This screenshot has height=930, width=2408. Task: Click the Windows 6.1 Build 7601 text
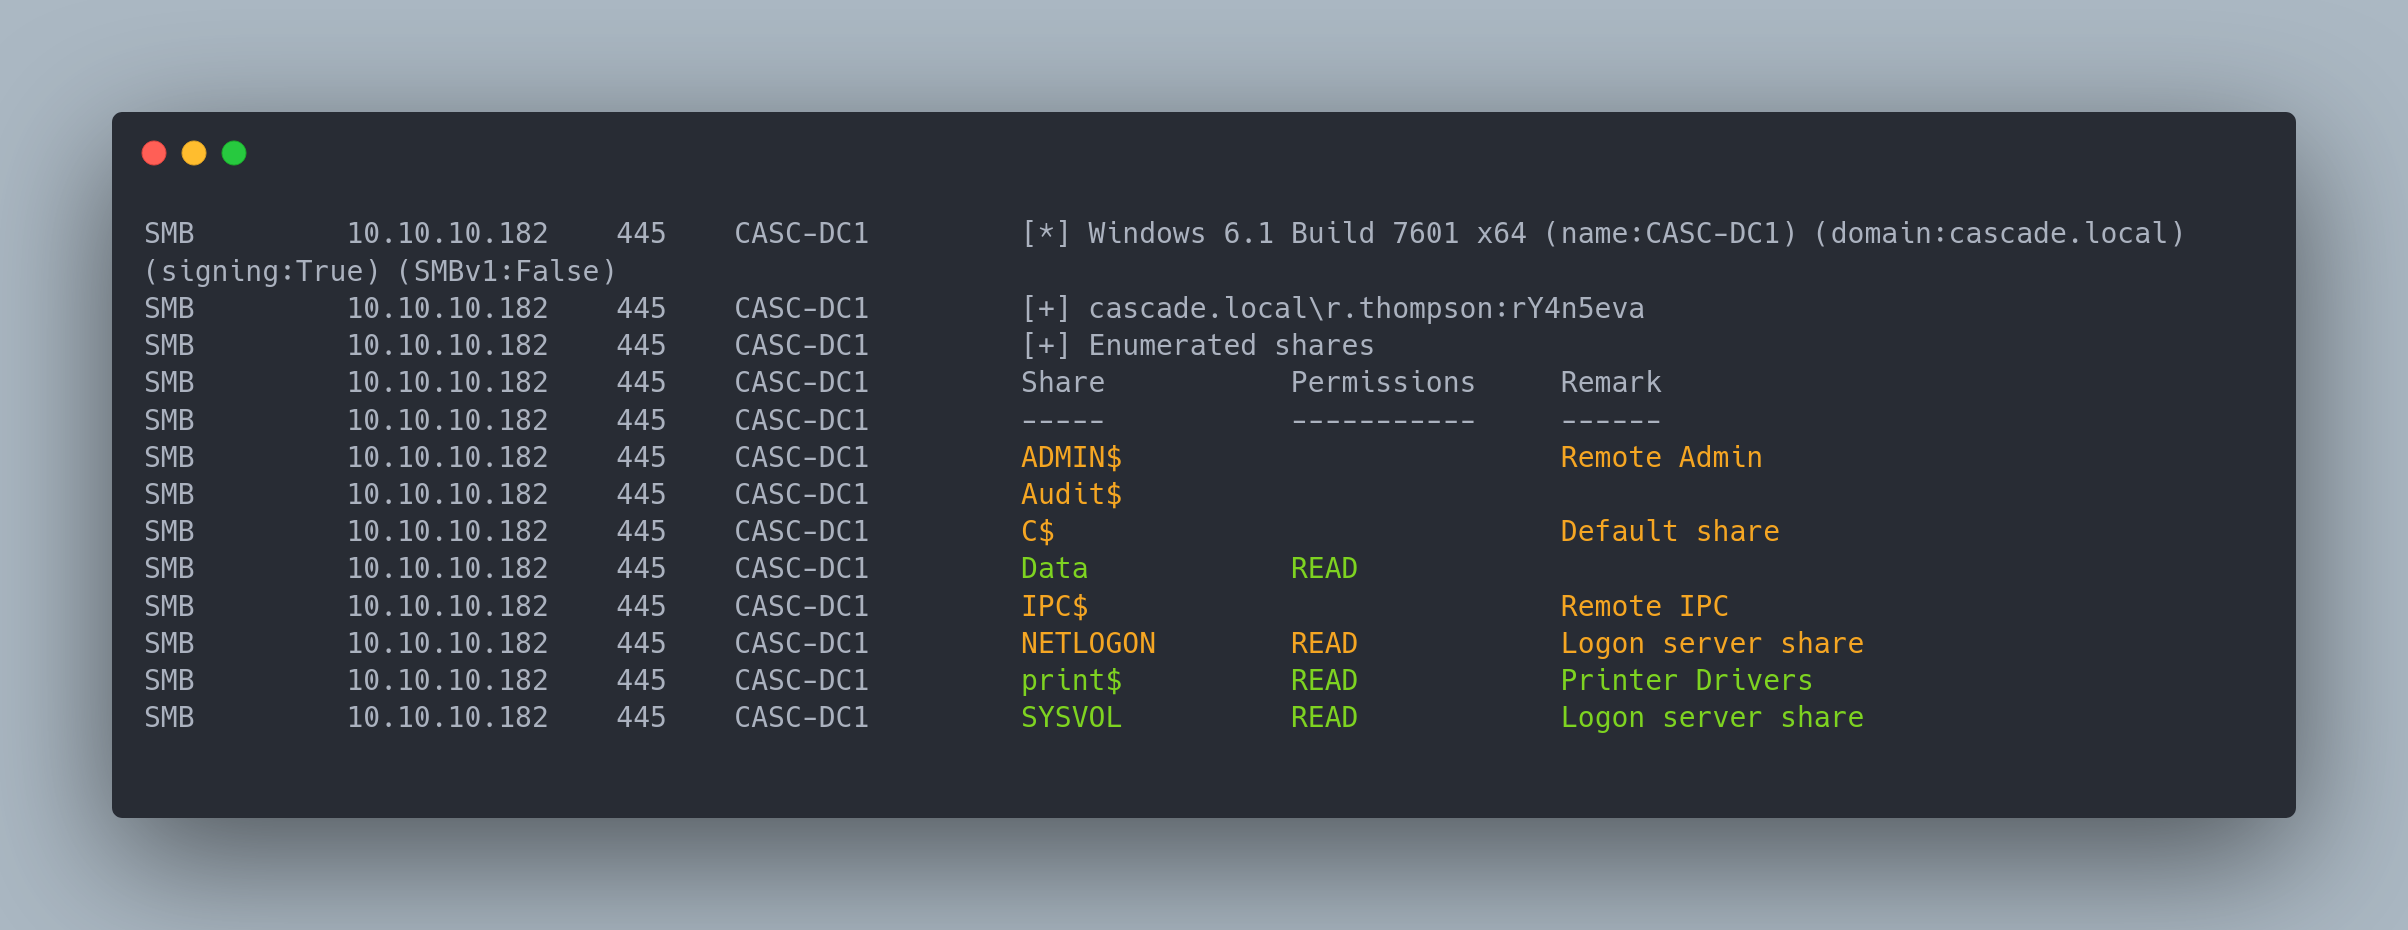1307,233
